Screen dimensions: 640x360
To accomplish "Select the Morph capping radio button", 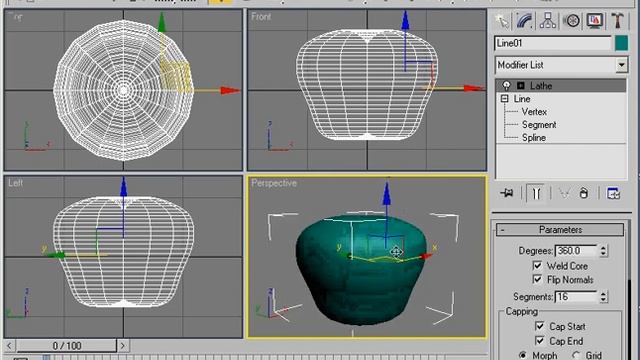I will click(522, 355).
